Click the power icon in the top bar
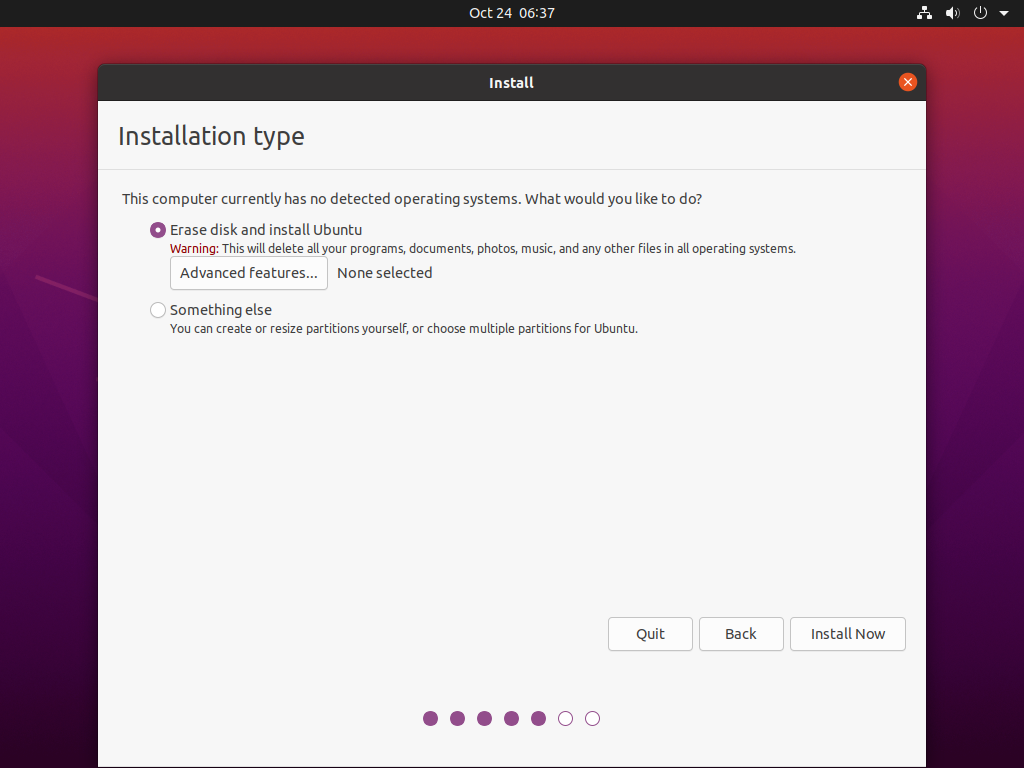The height and width of the screenshot is (768, 1024). point(979,13)
